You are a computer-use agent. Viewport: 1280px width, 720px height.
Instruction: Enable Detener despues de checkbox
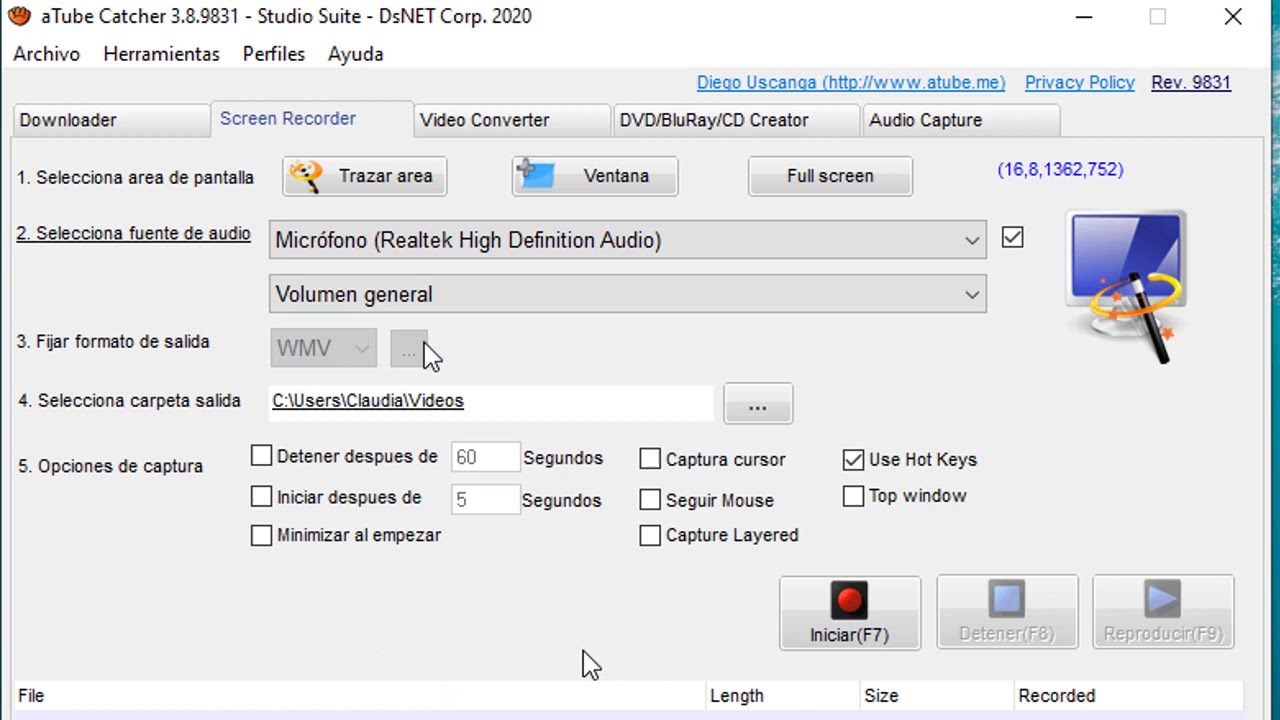tap(261, 456)
